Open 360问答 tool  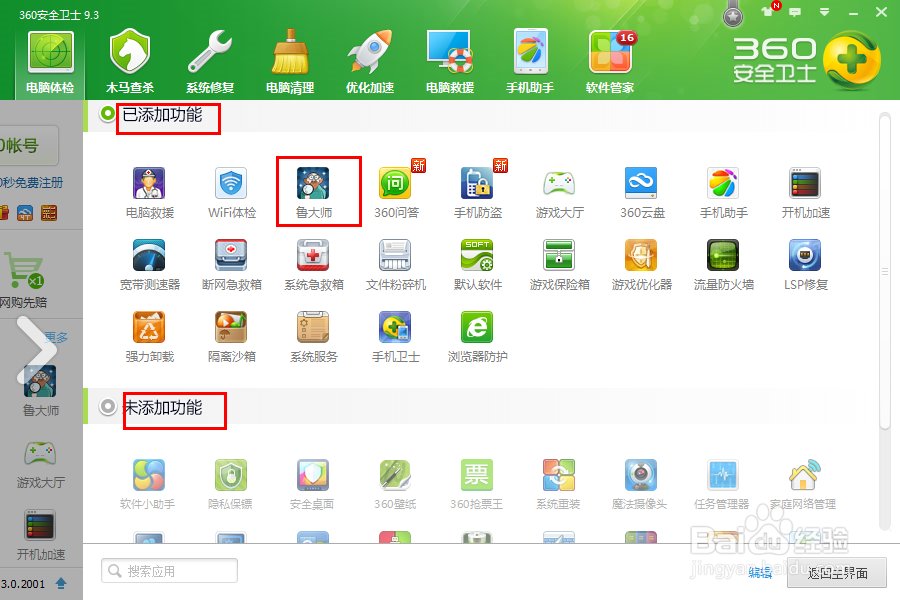396,193
